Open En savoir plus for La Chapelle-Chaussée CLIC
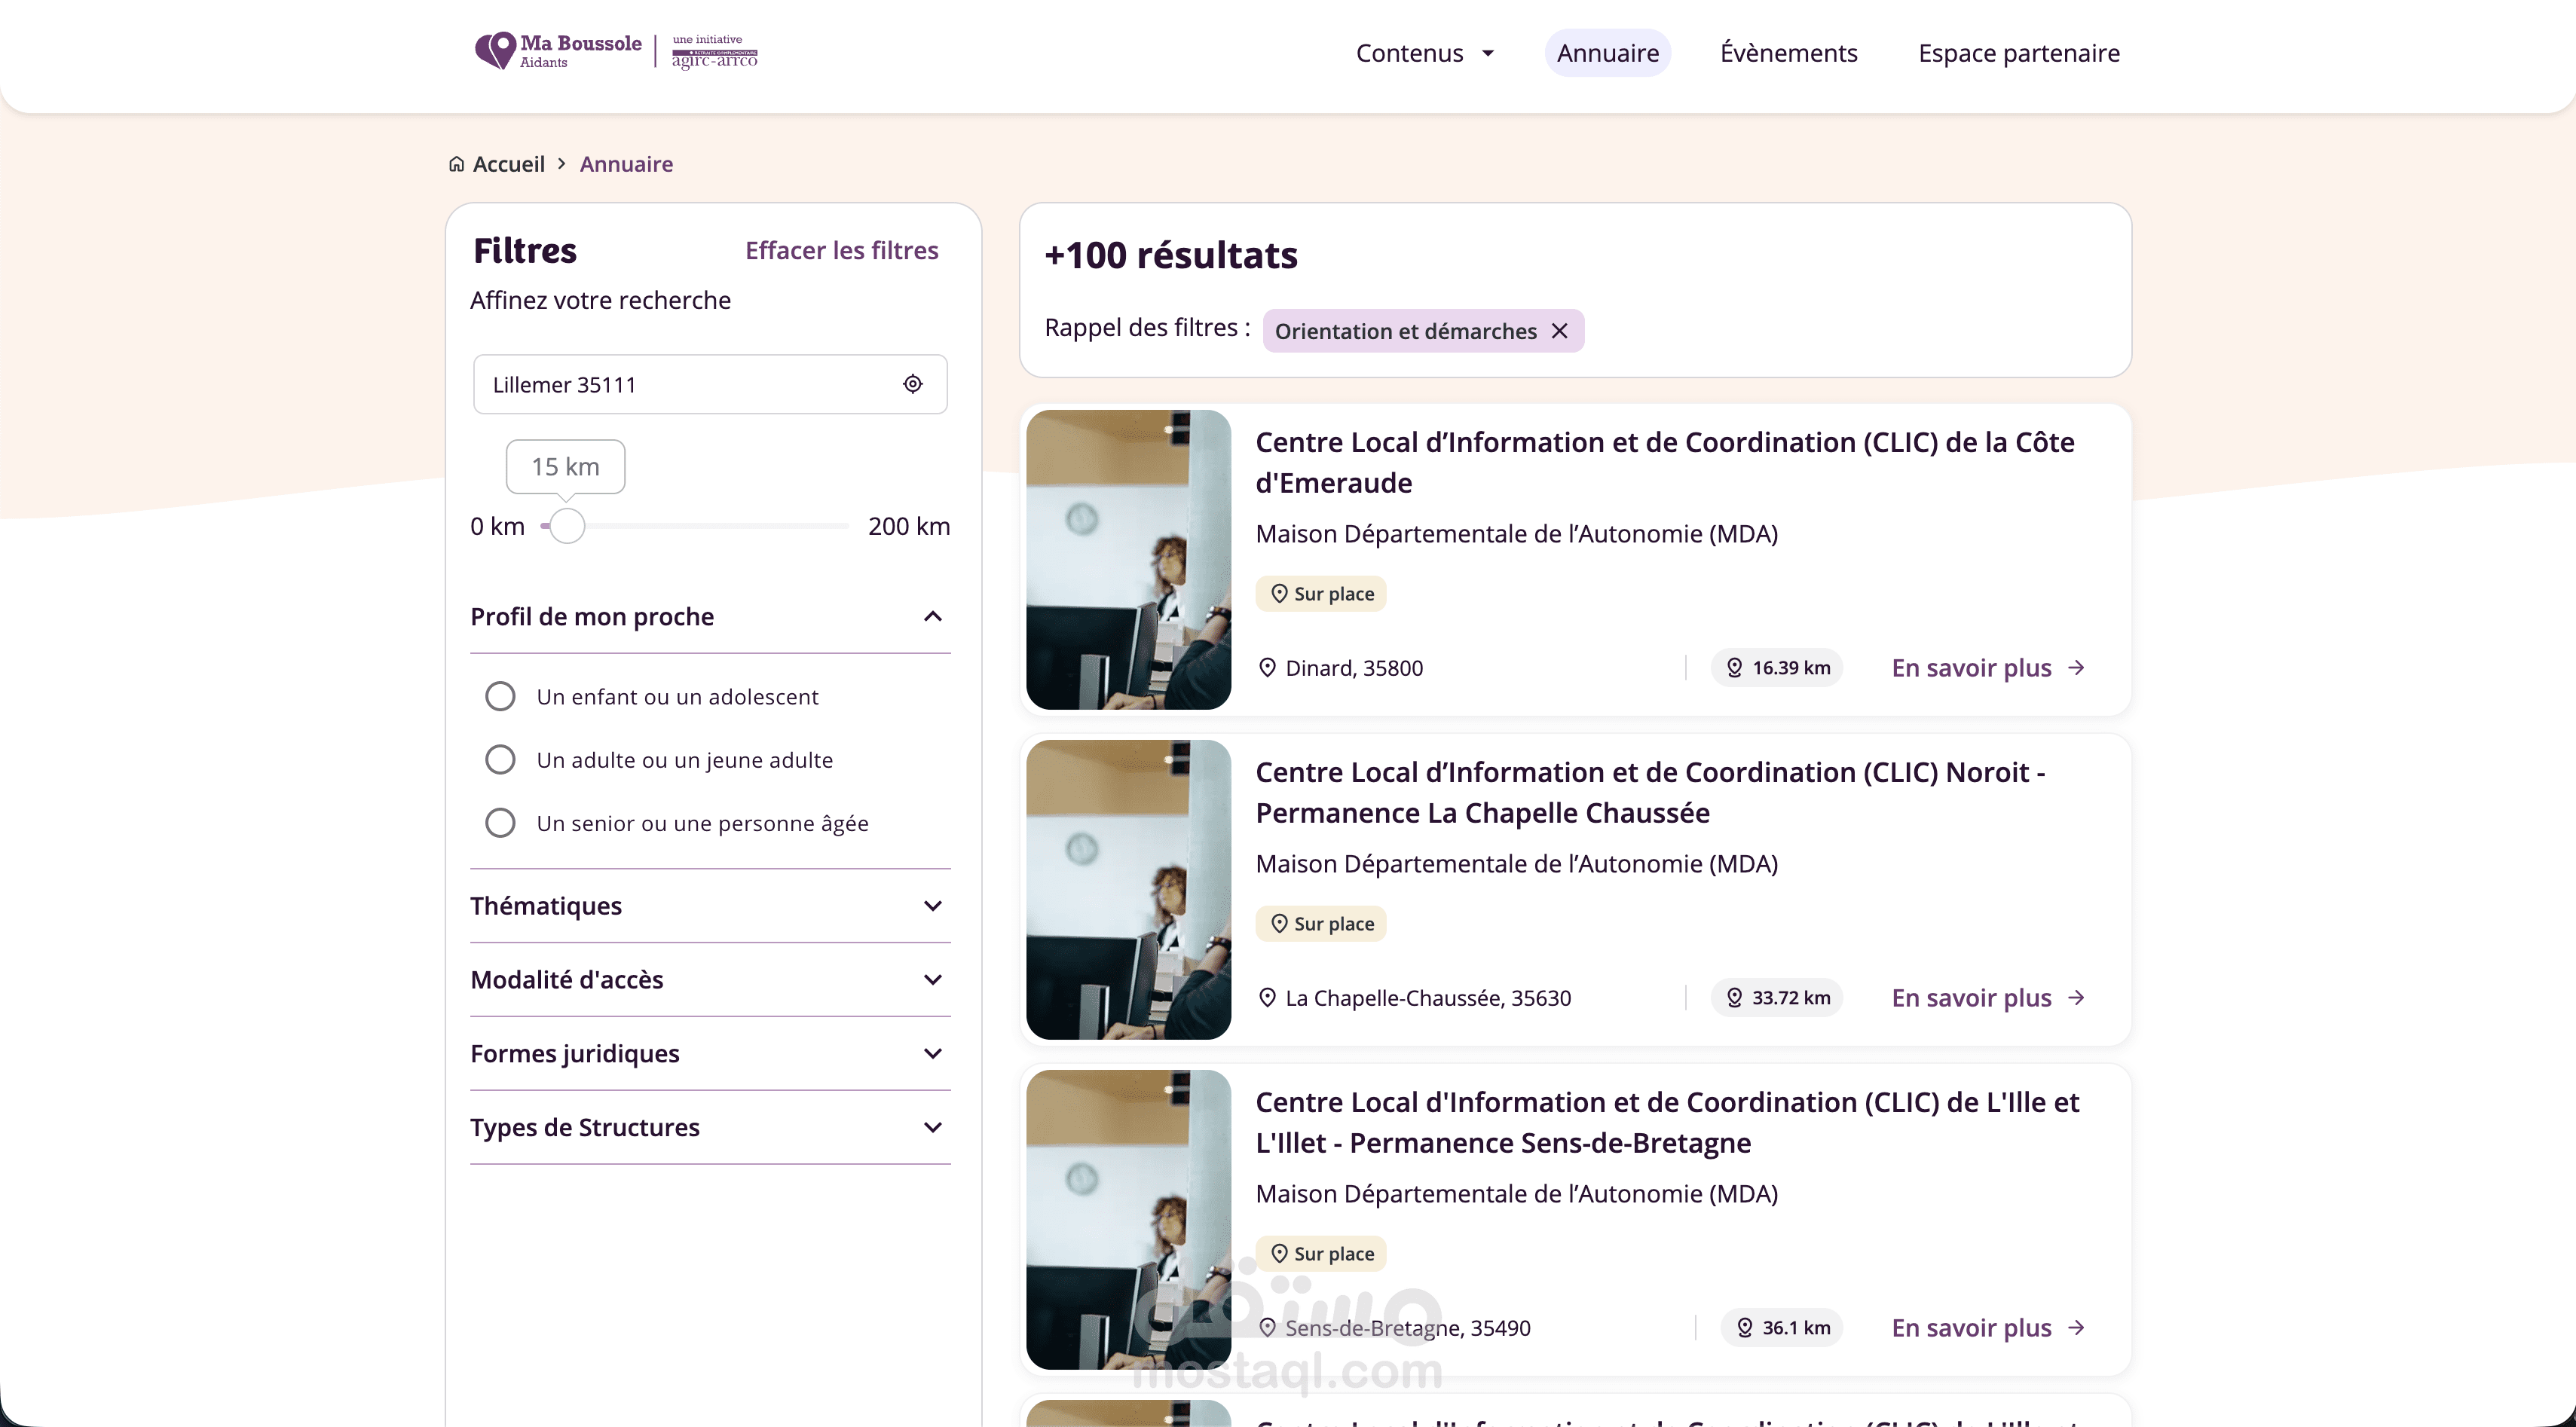The image size is (2576, 1427). point(1987,997)
